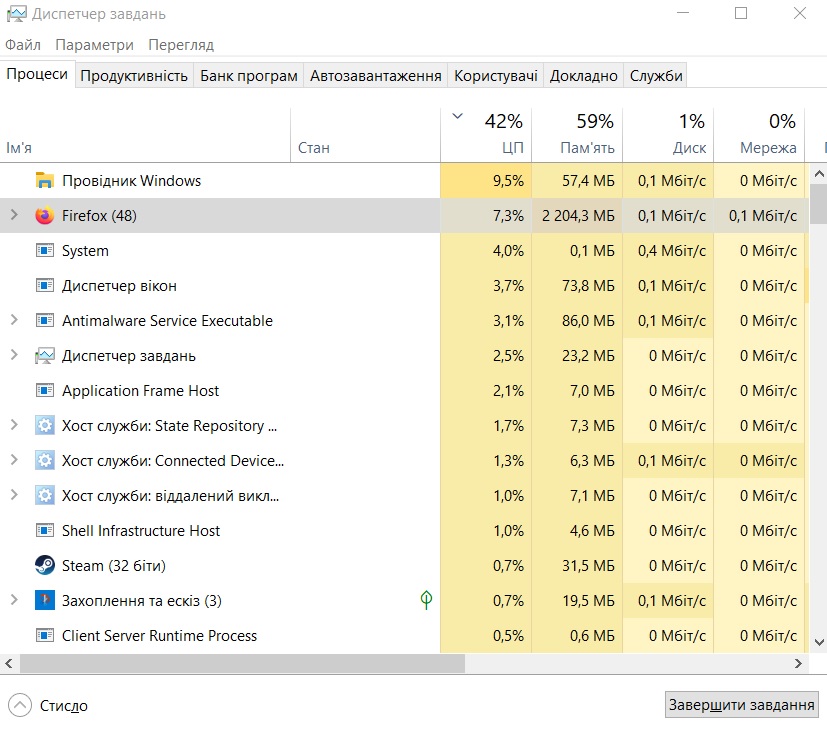Click the Application Frame Host icon

pyautogui.click(x=45, y=391)
